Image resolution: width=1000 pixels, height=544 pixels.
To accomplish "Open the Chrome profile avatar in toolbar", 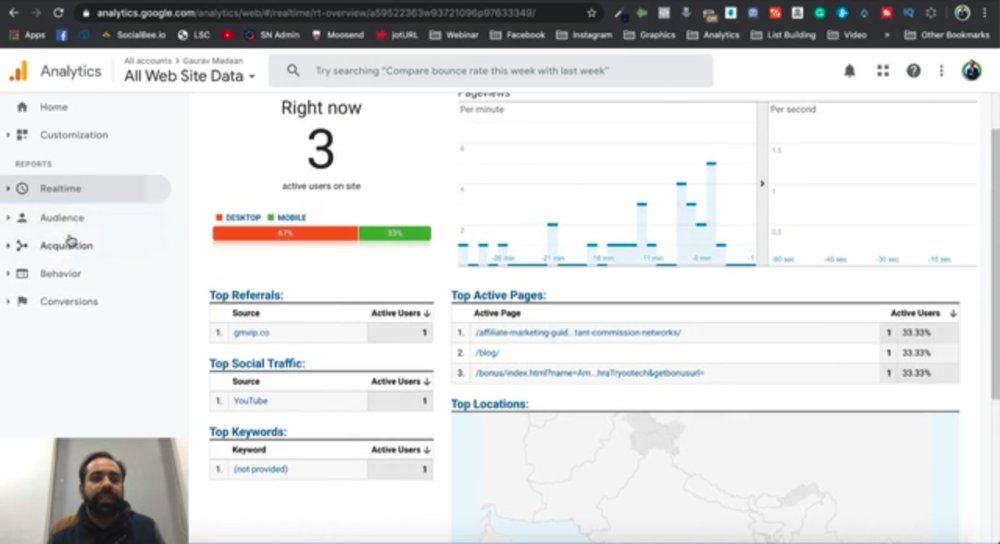I will (x=962, y=13).
